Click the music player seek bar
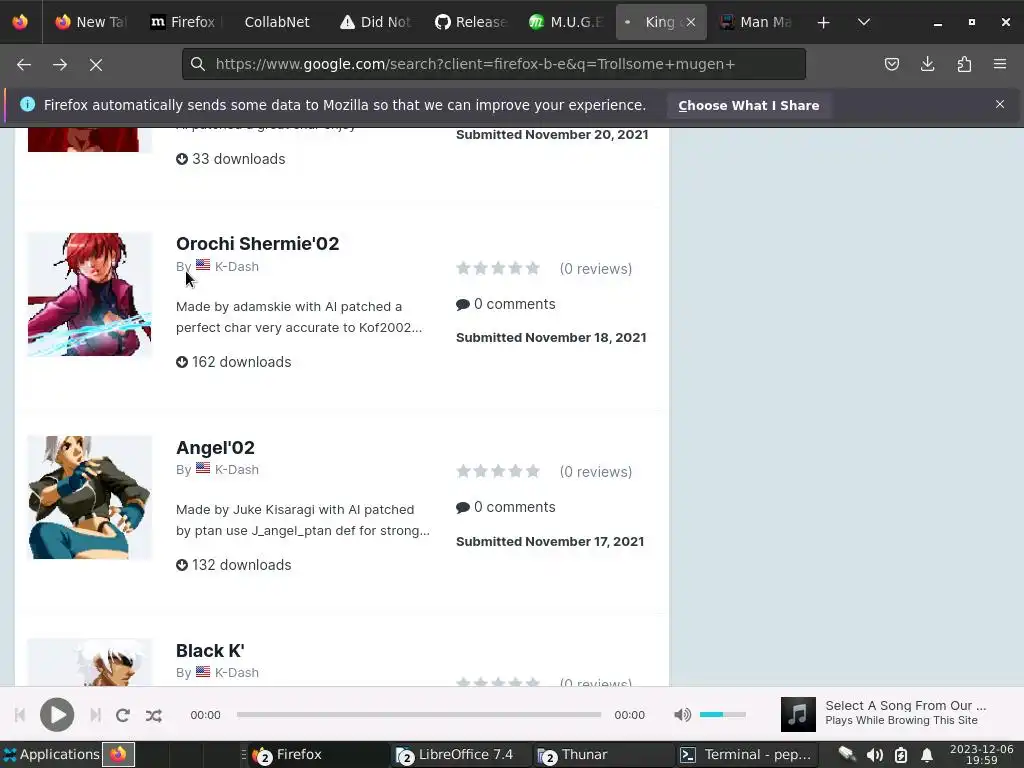The image size is (1024, 768). (419, 714)
